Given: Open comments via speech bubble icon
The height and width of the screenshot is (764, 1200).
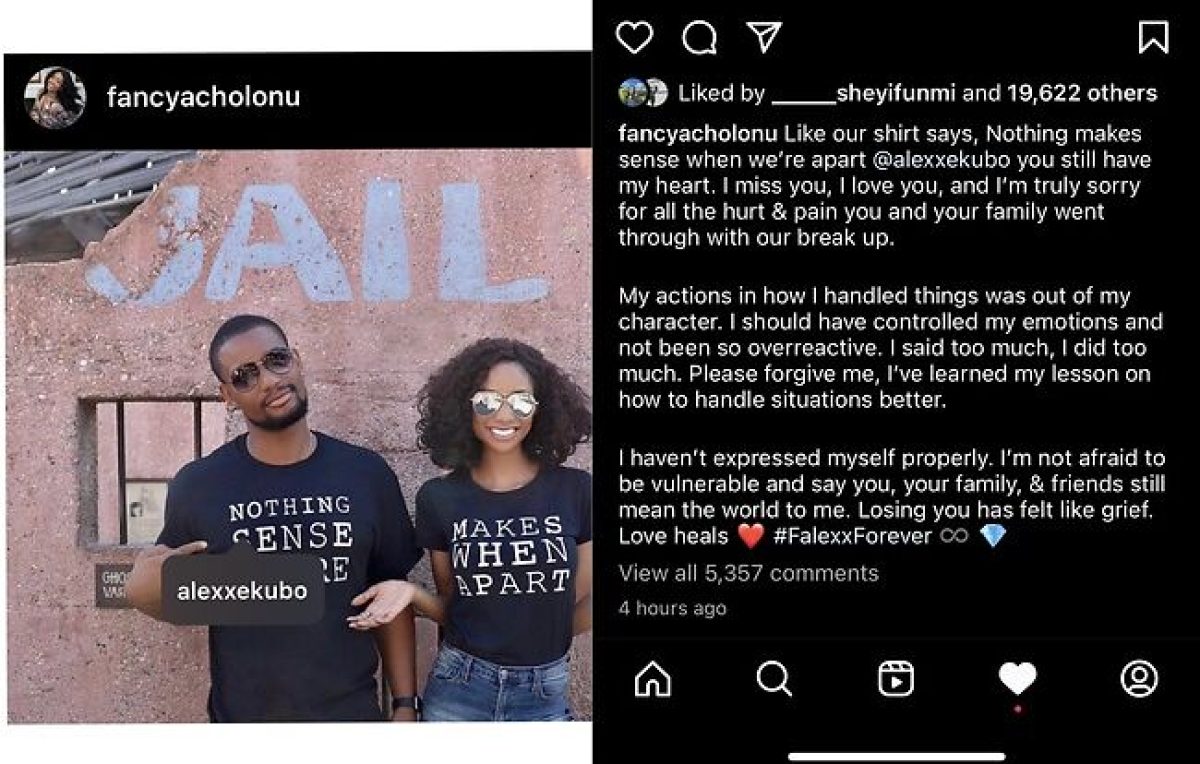Looking at the screenshot, I should 699,38.
